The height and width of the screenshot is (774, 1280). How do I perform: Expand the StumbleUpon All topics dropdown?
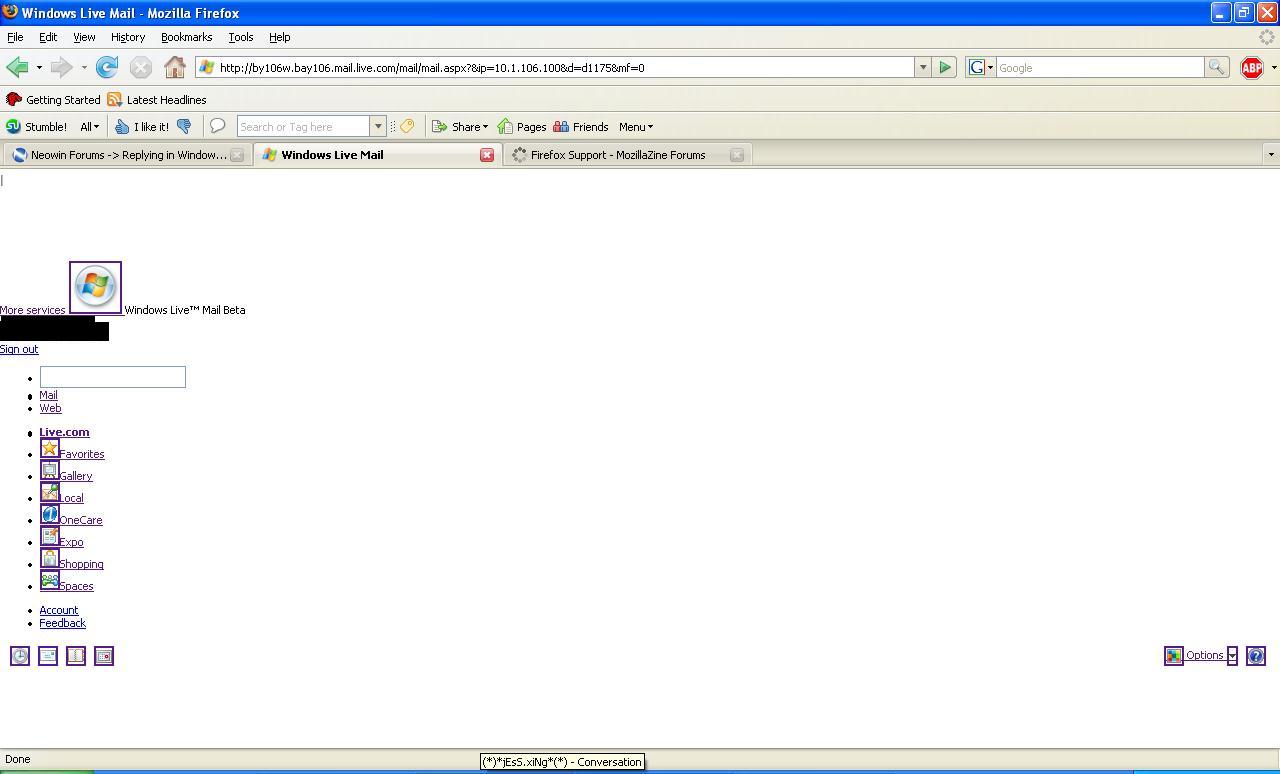[89, 127]
